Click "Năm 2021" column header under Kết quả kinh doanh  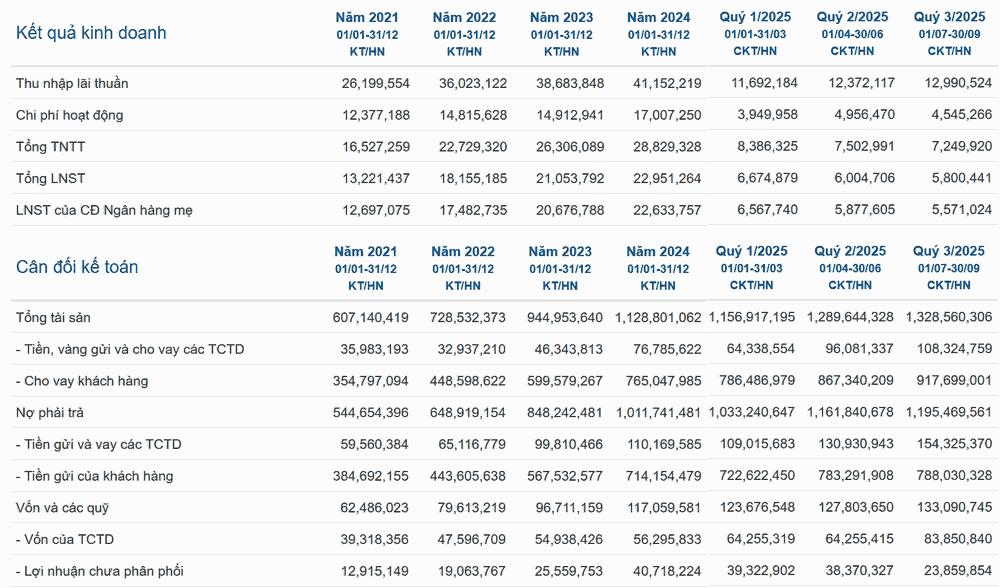coord(367,17)
